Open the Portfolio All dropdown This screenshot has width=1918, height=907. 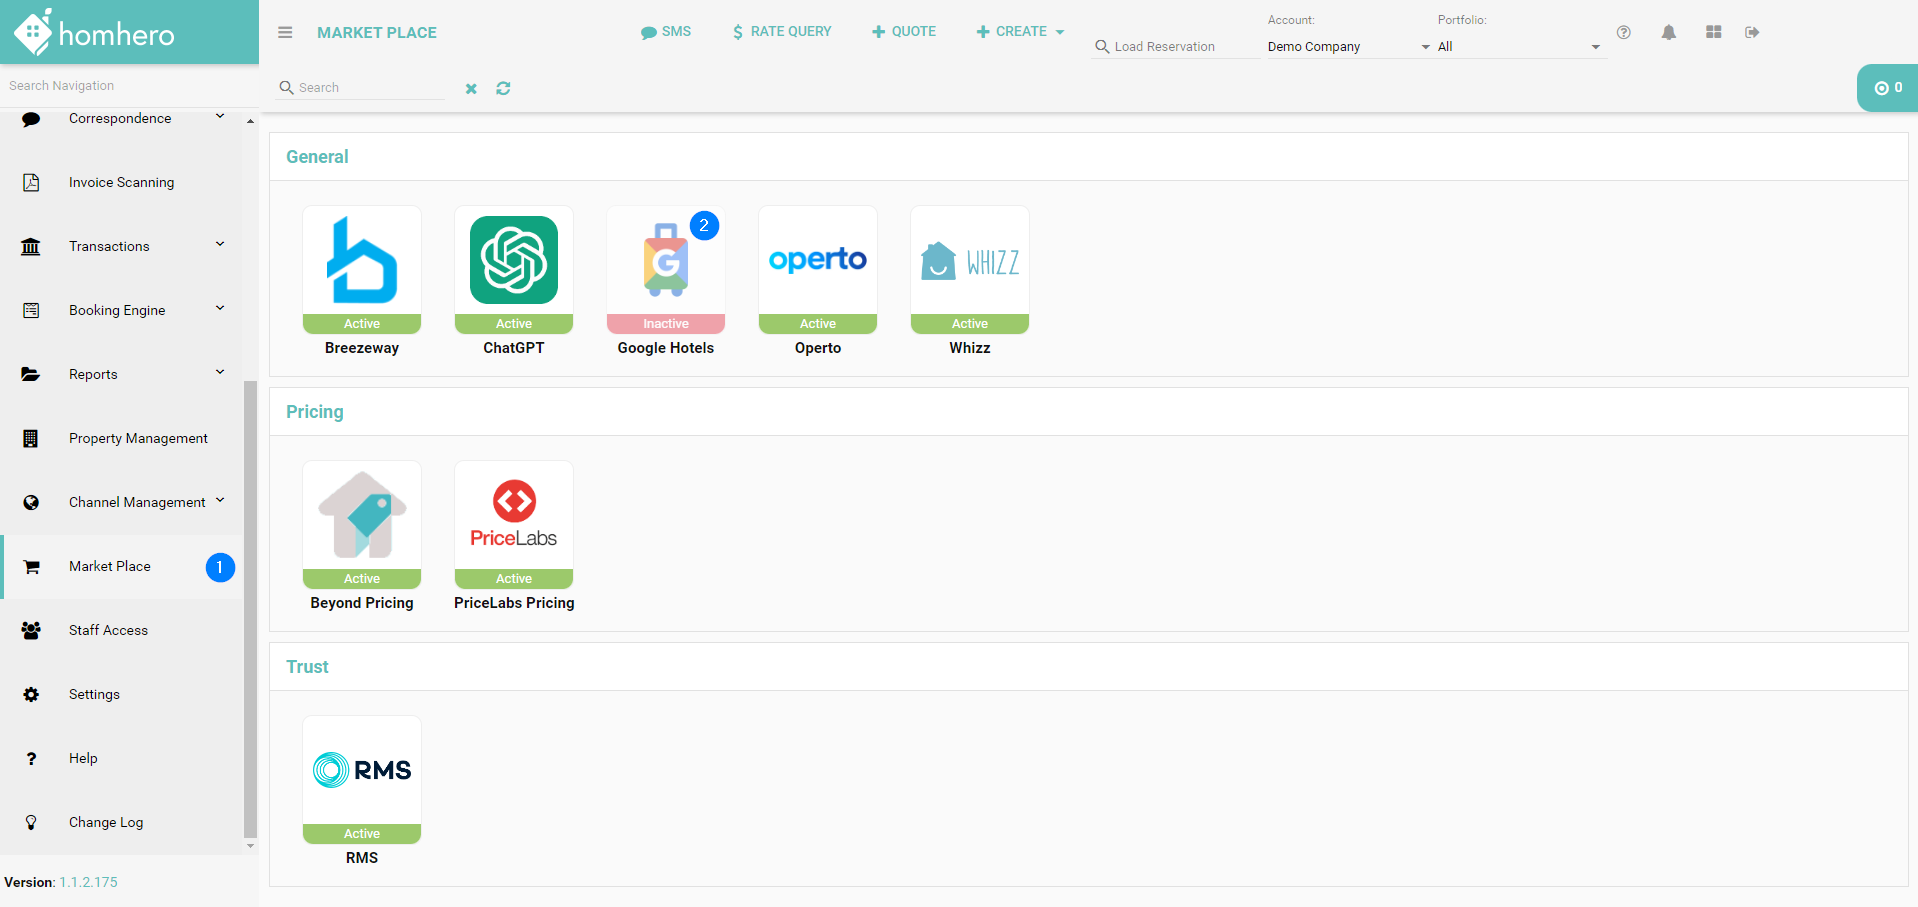pos(1518,47)
